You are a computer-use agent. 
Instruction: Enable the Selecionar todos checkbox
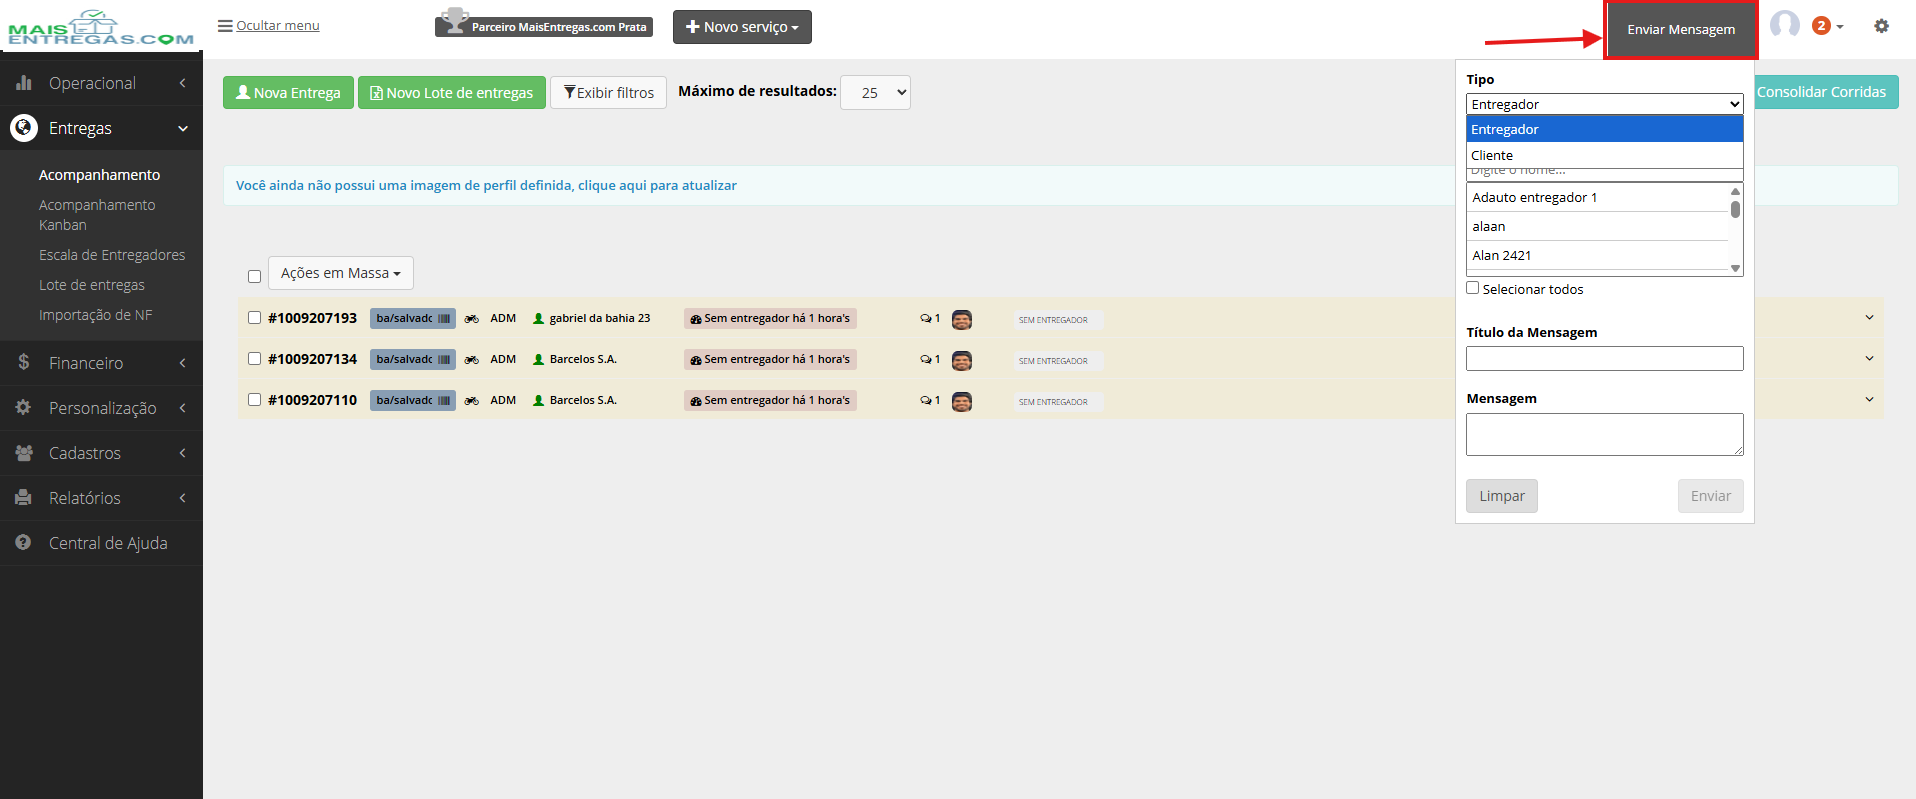pyautogui.click(x=1473, y=288)
